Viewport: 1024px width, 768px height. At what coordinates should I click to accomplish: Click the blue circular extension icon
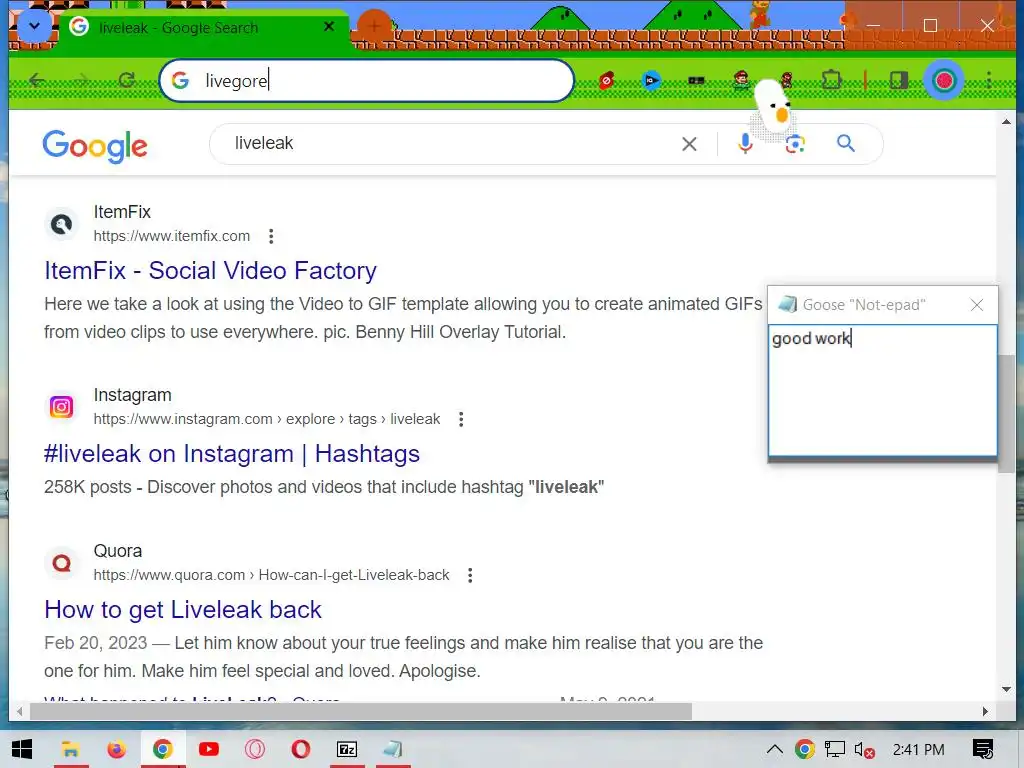tap(651, 81)
